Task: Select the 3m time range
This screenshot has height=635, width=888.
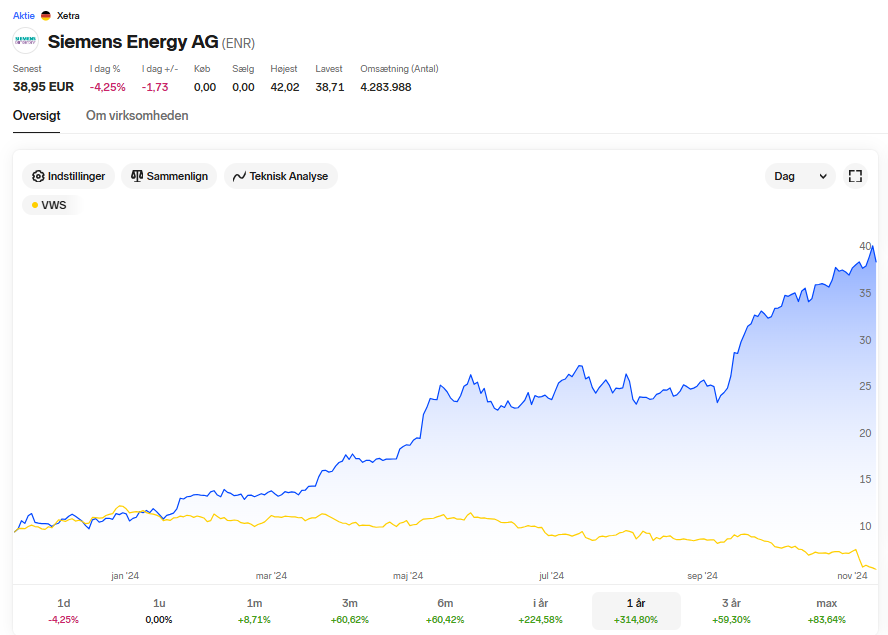Action: tap(350, 611)
